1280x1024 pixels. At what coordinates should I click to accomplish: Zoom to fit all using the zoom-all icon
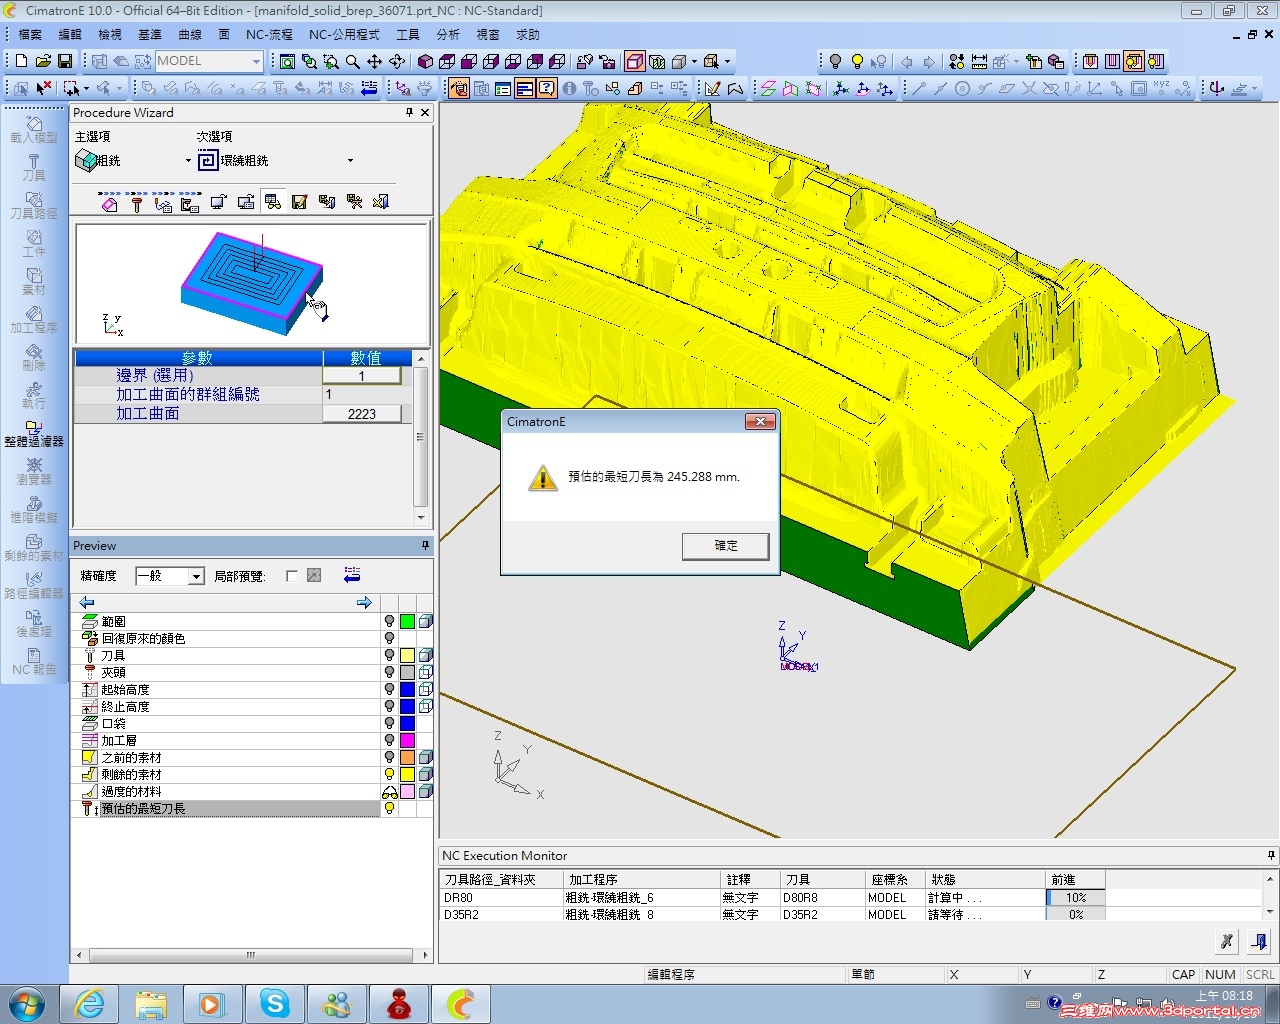[287, 61]
